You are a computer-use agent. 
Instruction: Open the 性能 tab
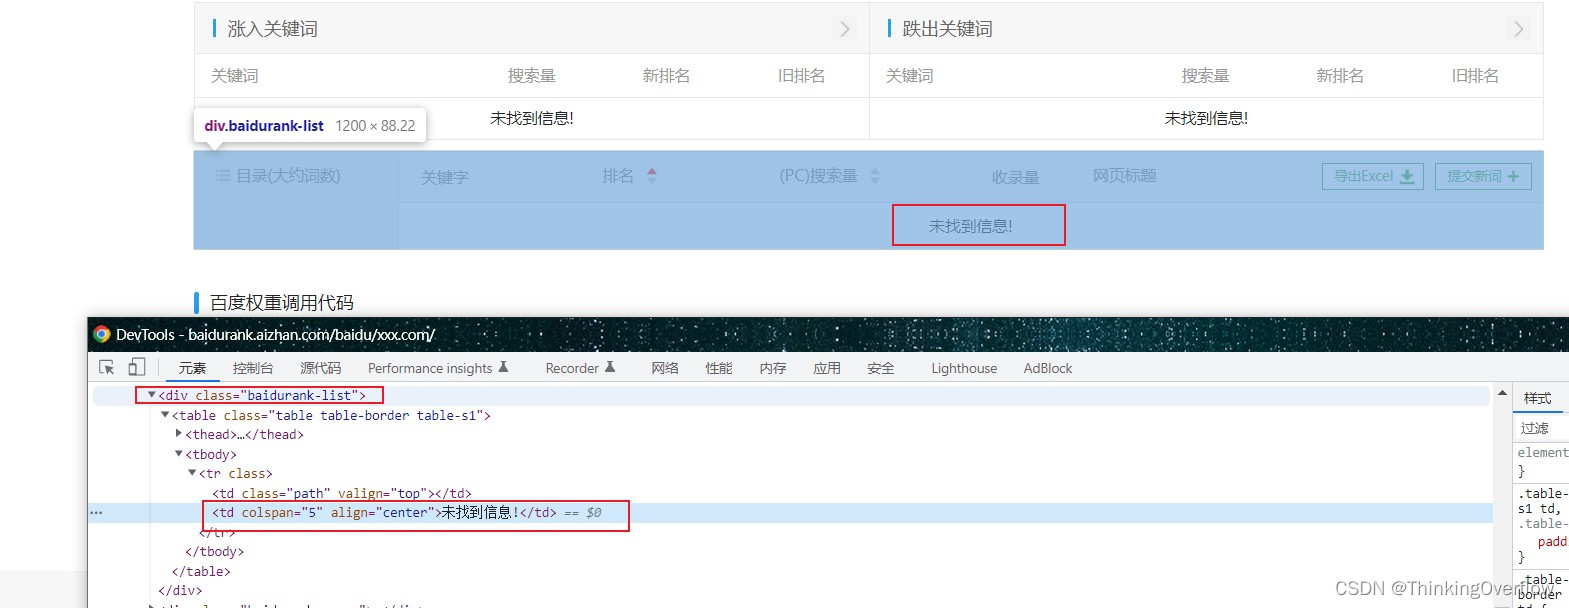coord(719,368)
